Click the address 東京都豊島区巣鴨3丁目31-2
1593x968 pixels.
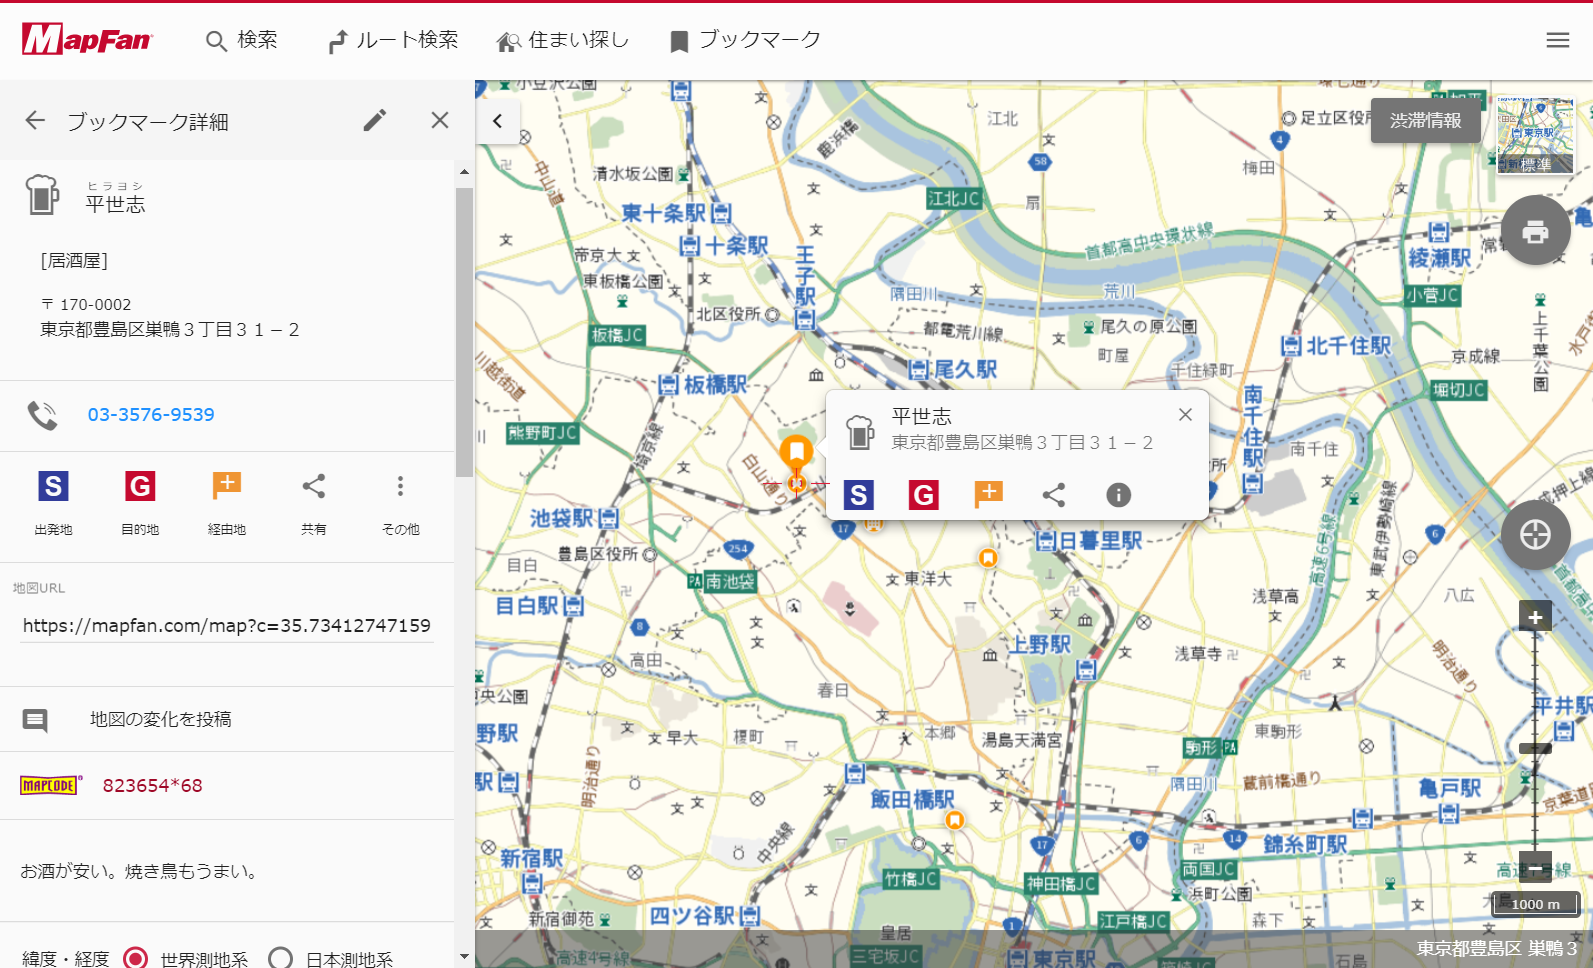[x=170, y=330]
